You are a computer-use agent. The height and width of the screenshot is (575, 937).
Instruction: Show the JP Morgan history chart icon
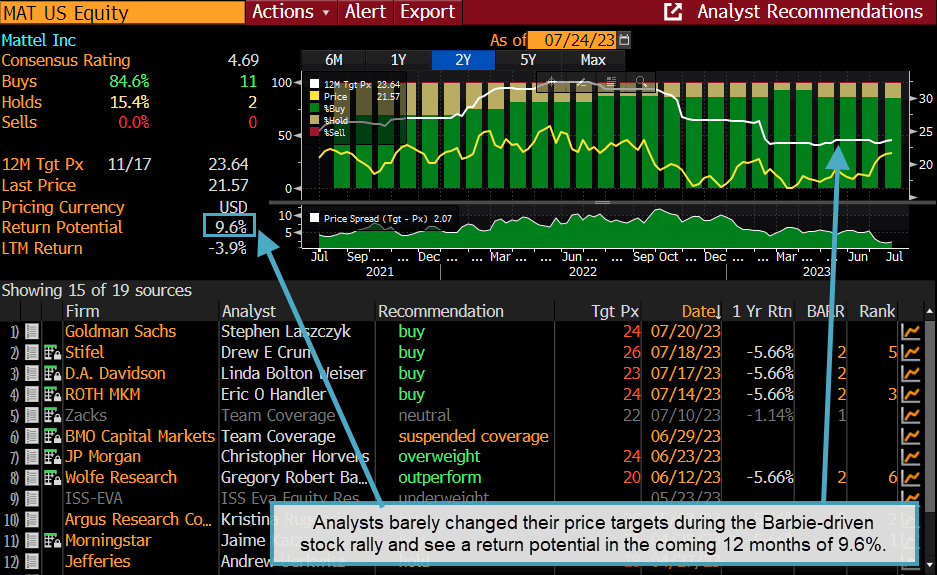(911, 457)
